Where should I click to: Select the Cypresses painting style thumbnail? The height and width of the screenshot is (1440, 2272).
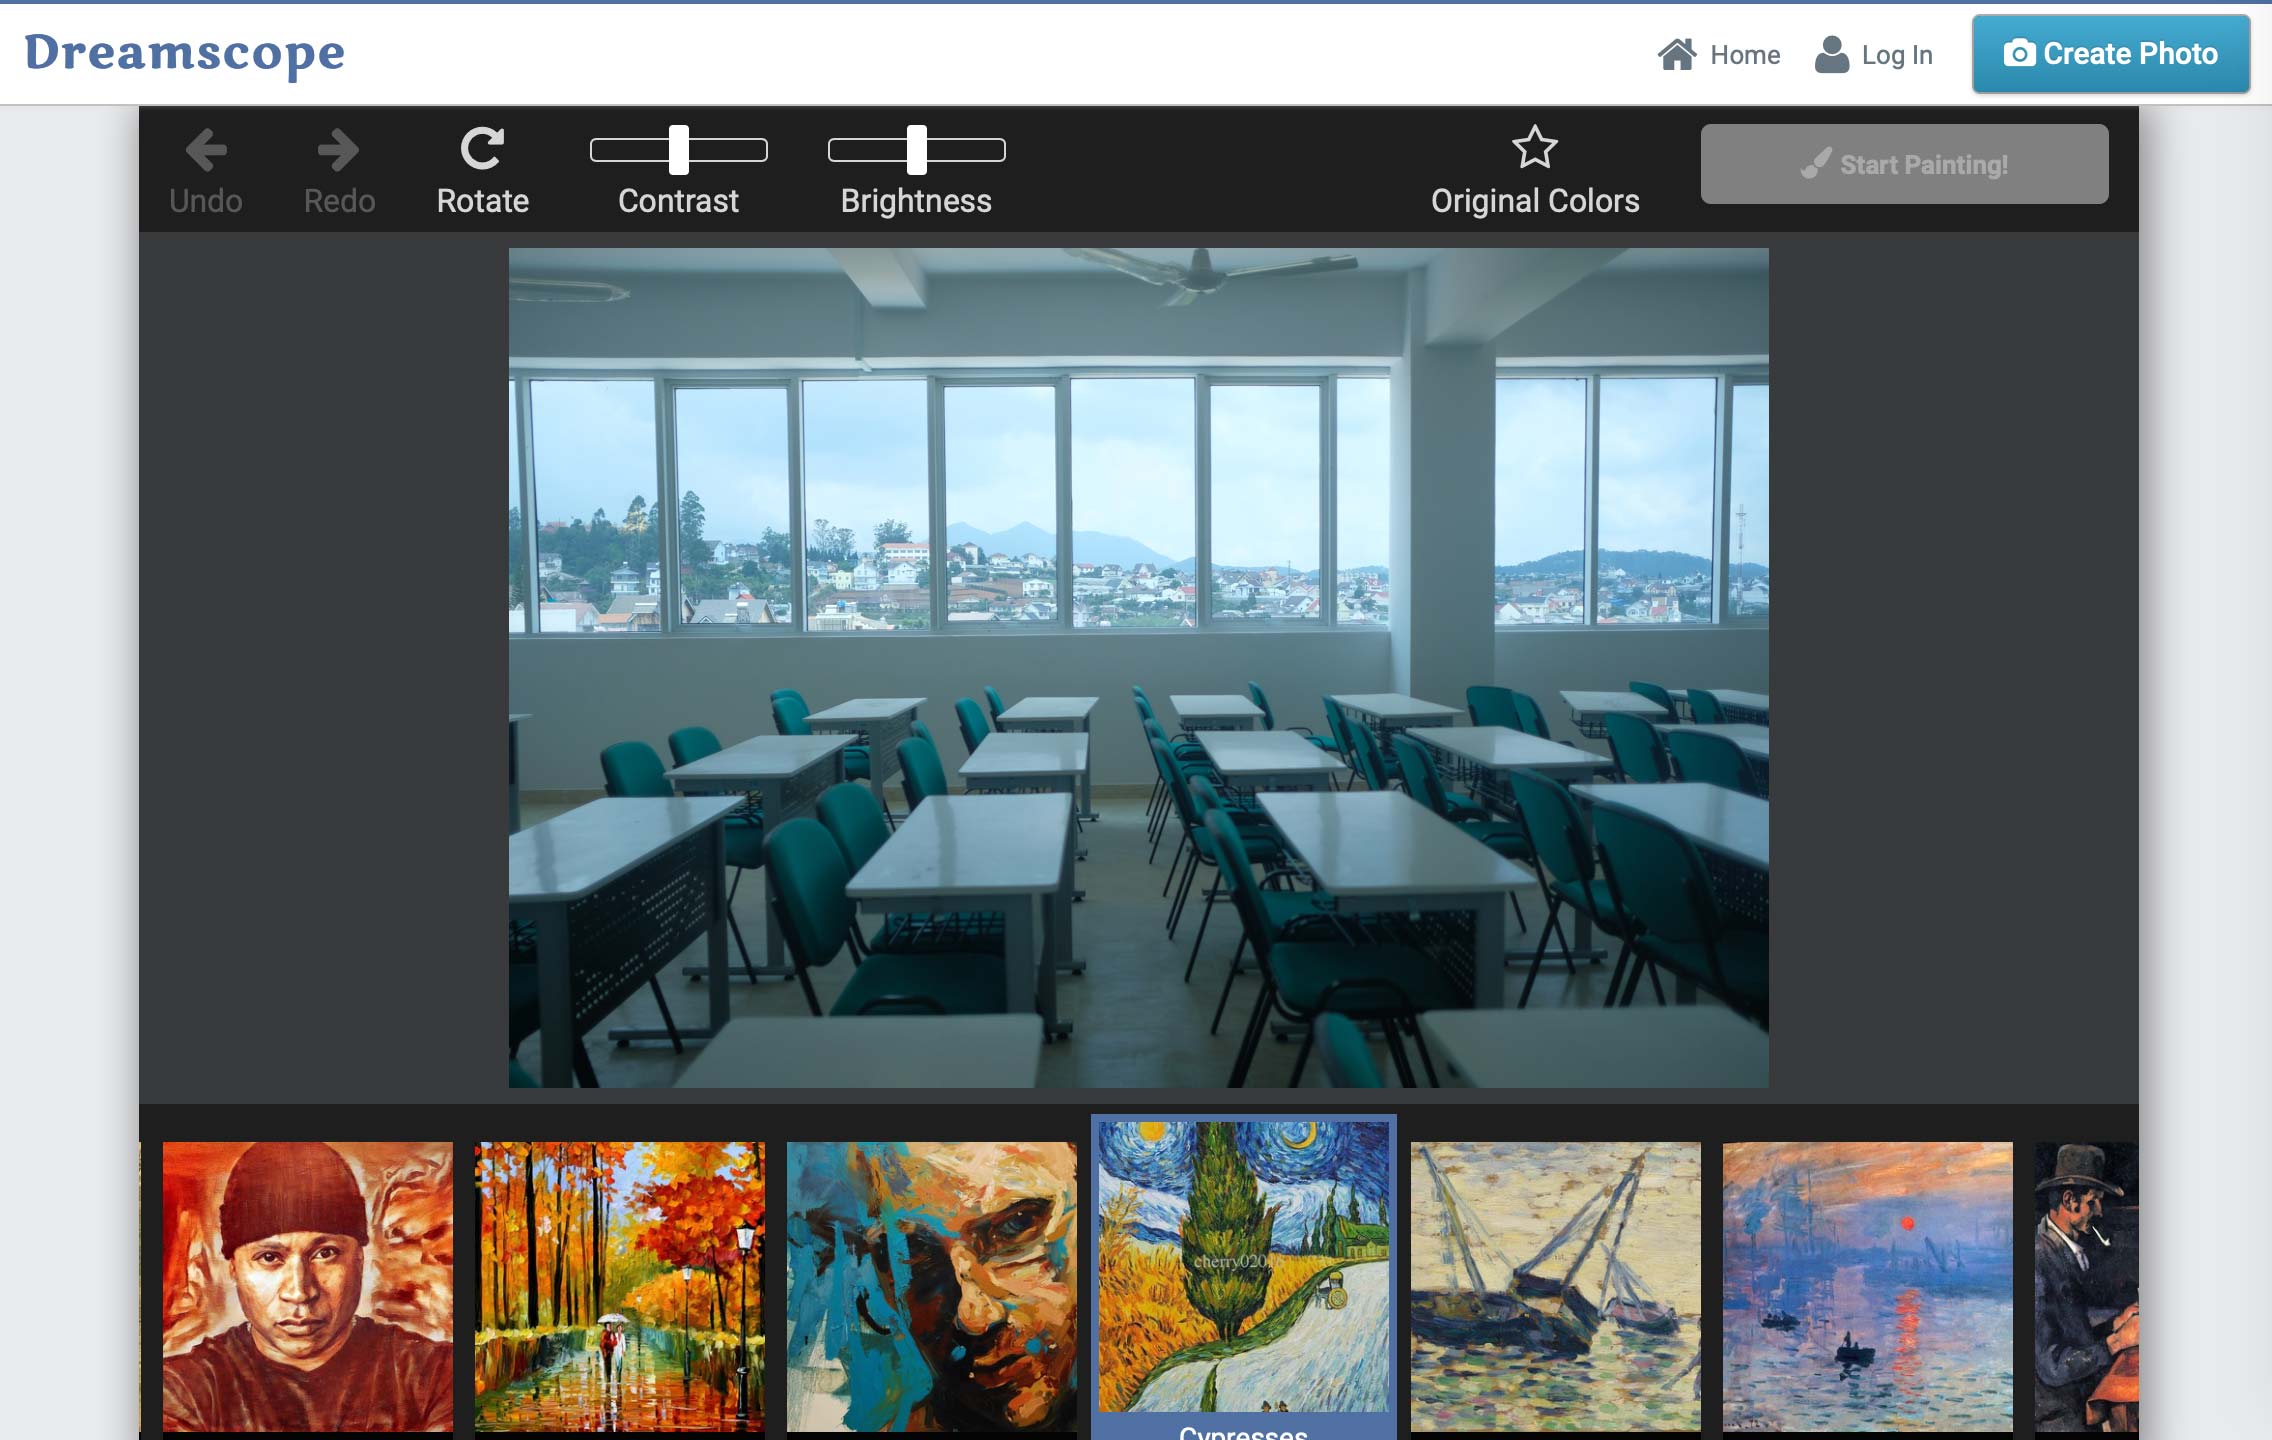click(1242, 1274)
